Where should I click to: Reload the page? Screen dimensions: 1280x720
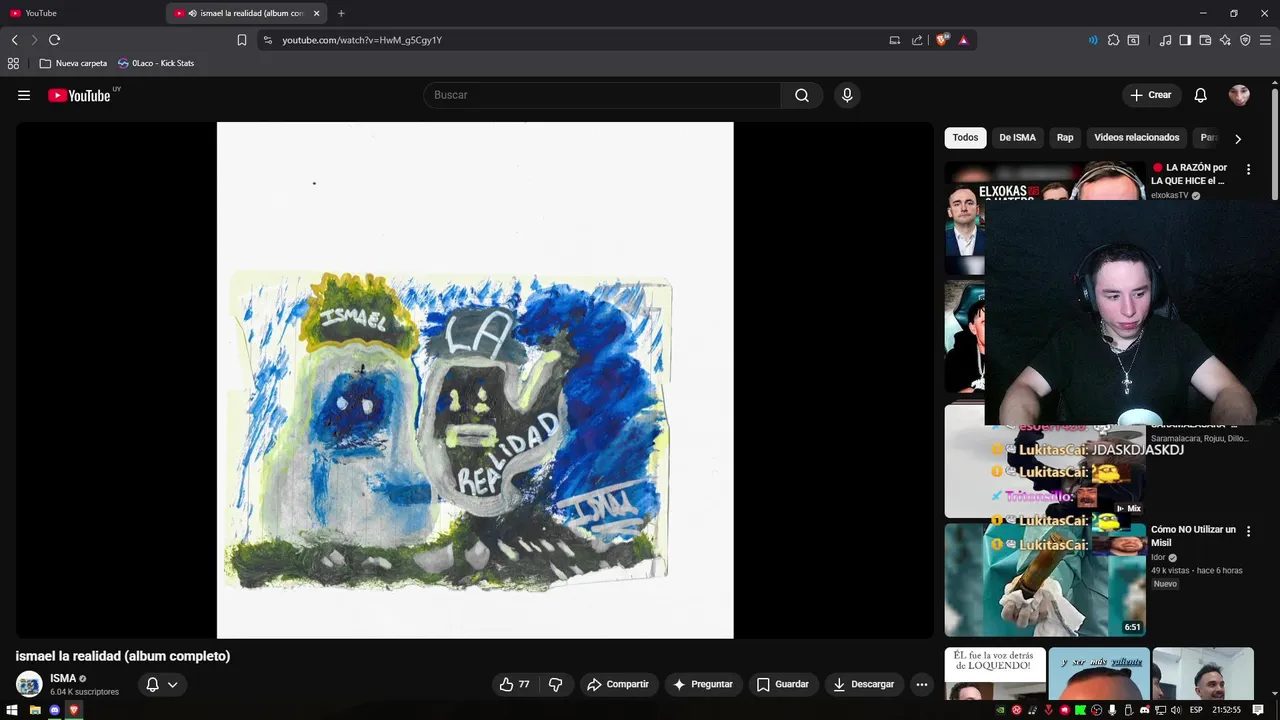click(54, 40)
